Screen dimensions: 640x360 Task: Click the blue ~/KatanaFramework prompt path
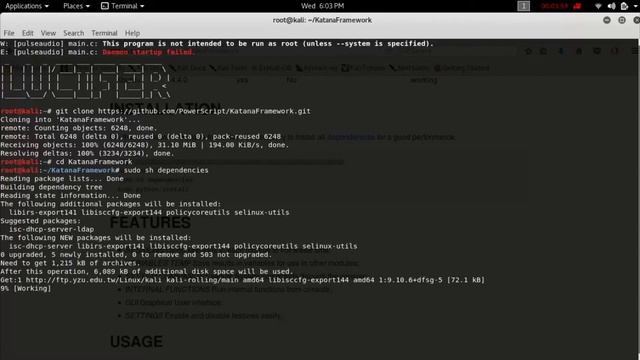(x=79, y=170)
